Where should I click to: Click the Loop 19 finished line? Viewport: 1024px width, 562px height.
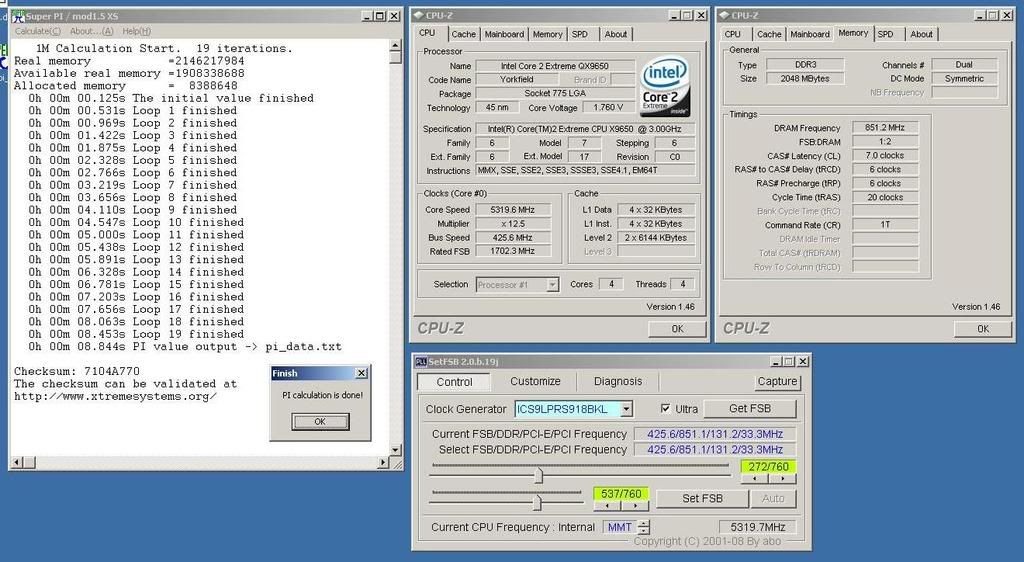pos(136,334)
